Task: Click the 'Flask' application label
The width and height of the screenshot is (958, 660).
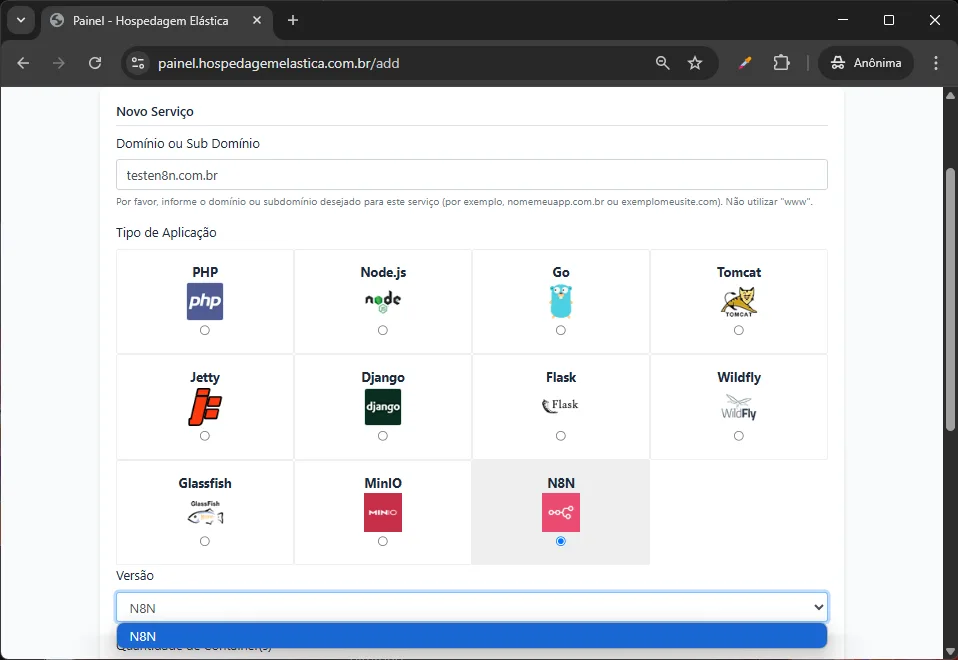Action: click(561, 378)
